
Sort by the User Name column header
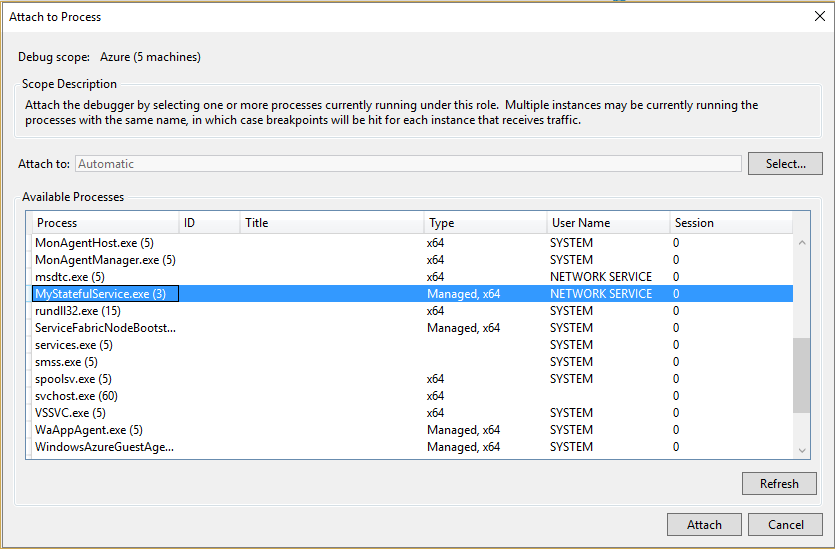(x=608, y=223)
